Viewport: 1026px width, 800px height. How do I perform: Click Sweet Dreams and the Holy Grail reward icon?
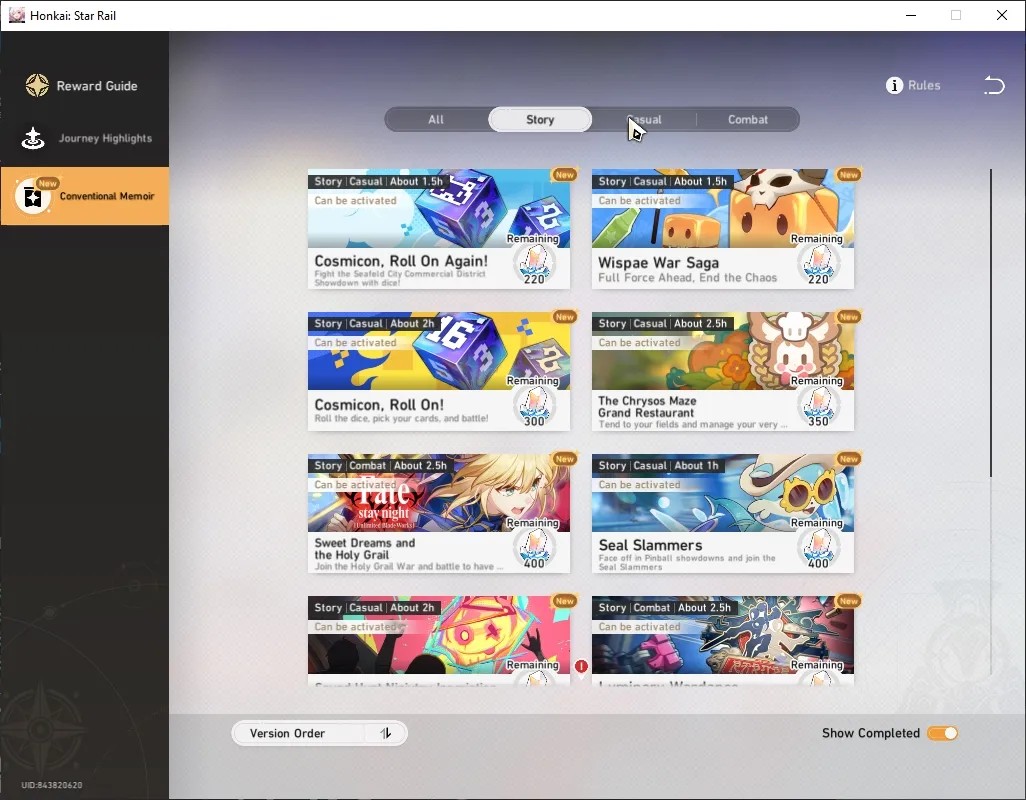click(535, 549)
